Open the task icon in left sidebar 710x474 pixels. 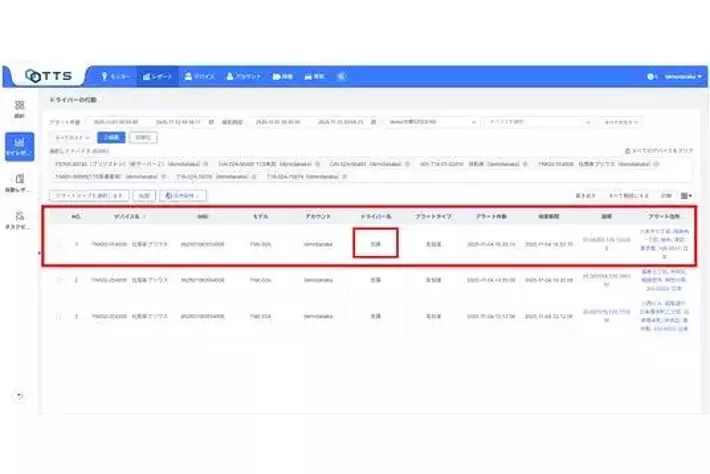pos(19,220)
